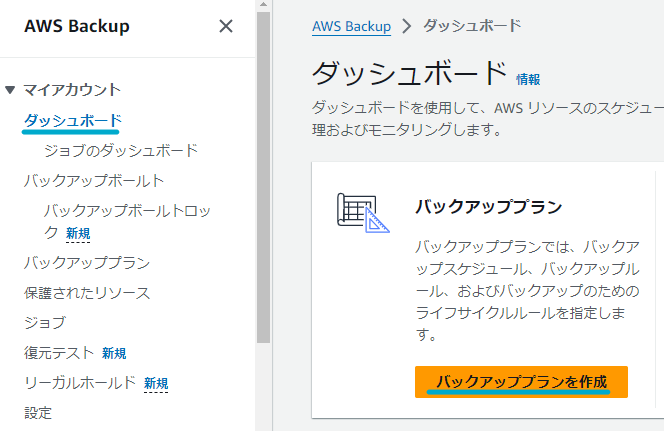664x431 pixels.
Task: Open ジョブのダッシュボード in sidebar
Action: pyautogui.click(x=121, y=150)
